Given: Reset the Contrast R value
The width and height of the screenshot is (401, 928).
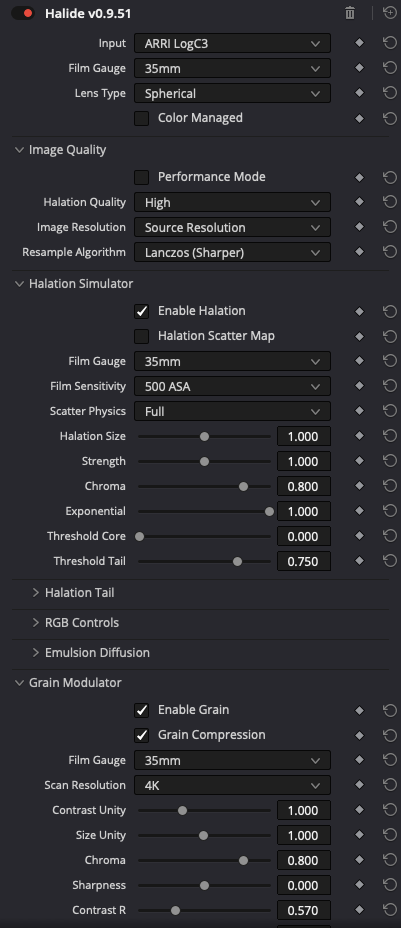Looking at the screenshot, I should pos(390,910).
